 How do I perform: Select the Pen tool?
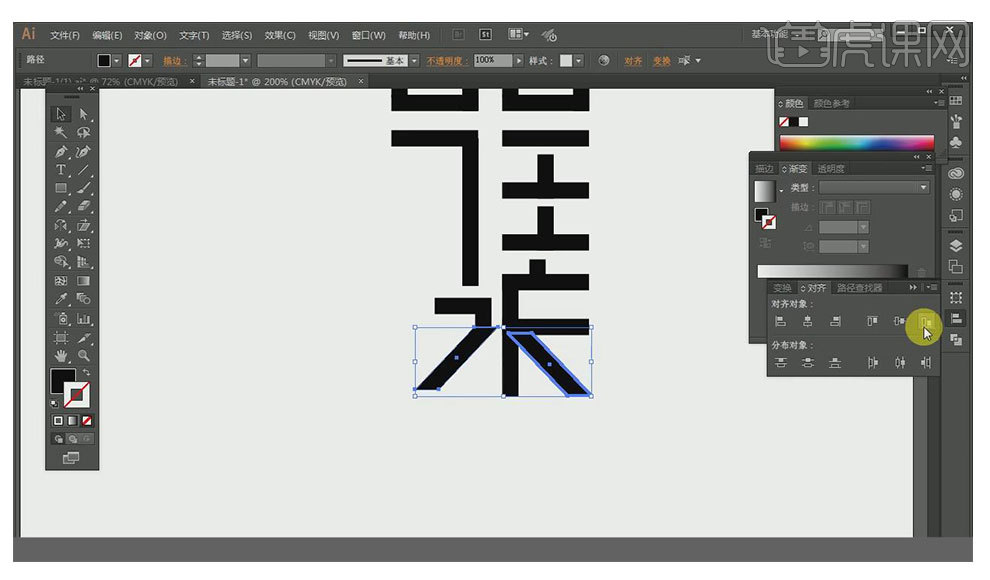[61, 152]
